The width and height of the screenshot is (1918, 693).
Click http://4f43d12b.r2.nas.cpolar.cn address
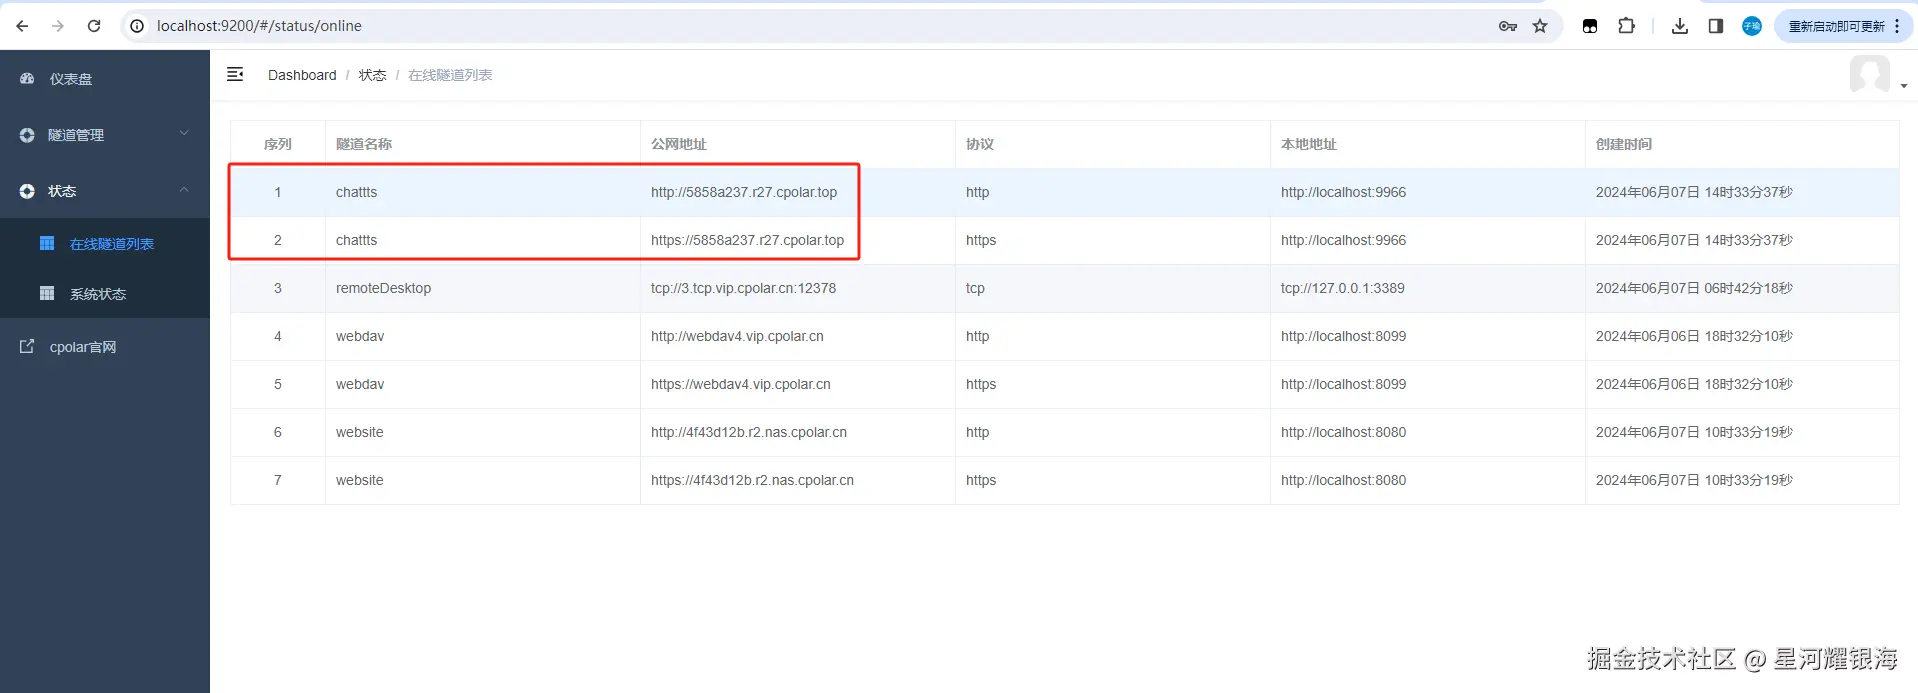(x=749, y=432)
